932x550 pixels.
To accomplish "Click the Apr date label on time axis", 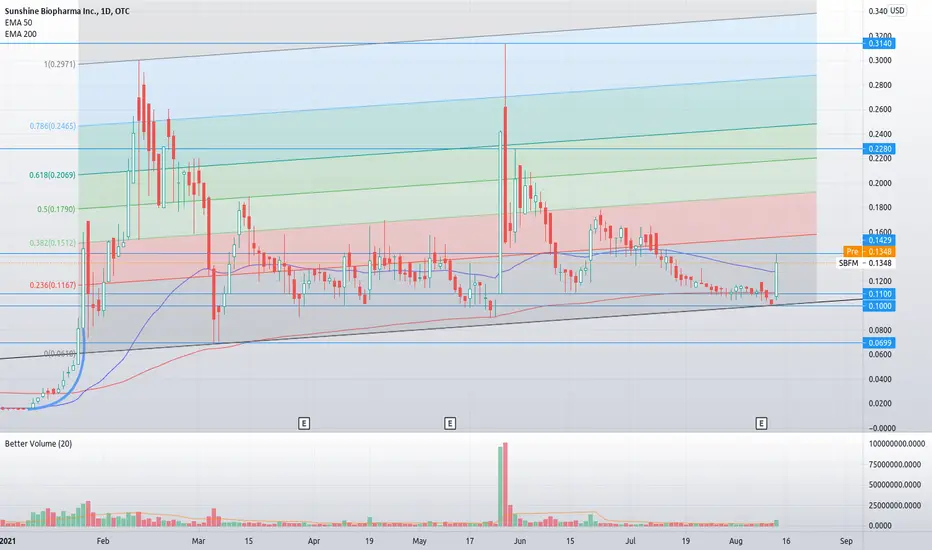I will point(314,541).
